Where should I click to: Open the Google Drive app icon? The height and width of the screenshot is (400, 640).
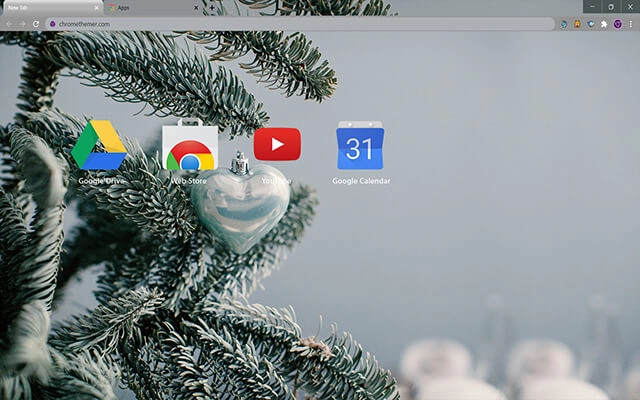(x=99, y=145)
